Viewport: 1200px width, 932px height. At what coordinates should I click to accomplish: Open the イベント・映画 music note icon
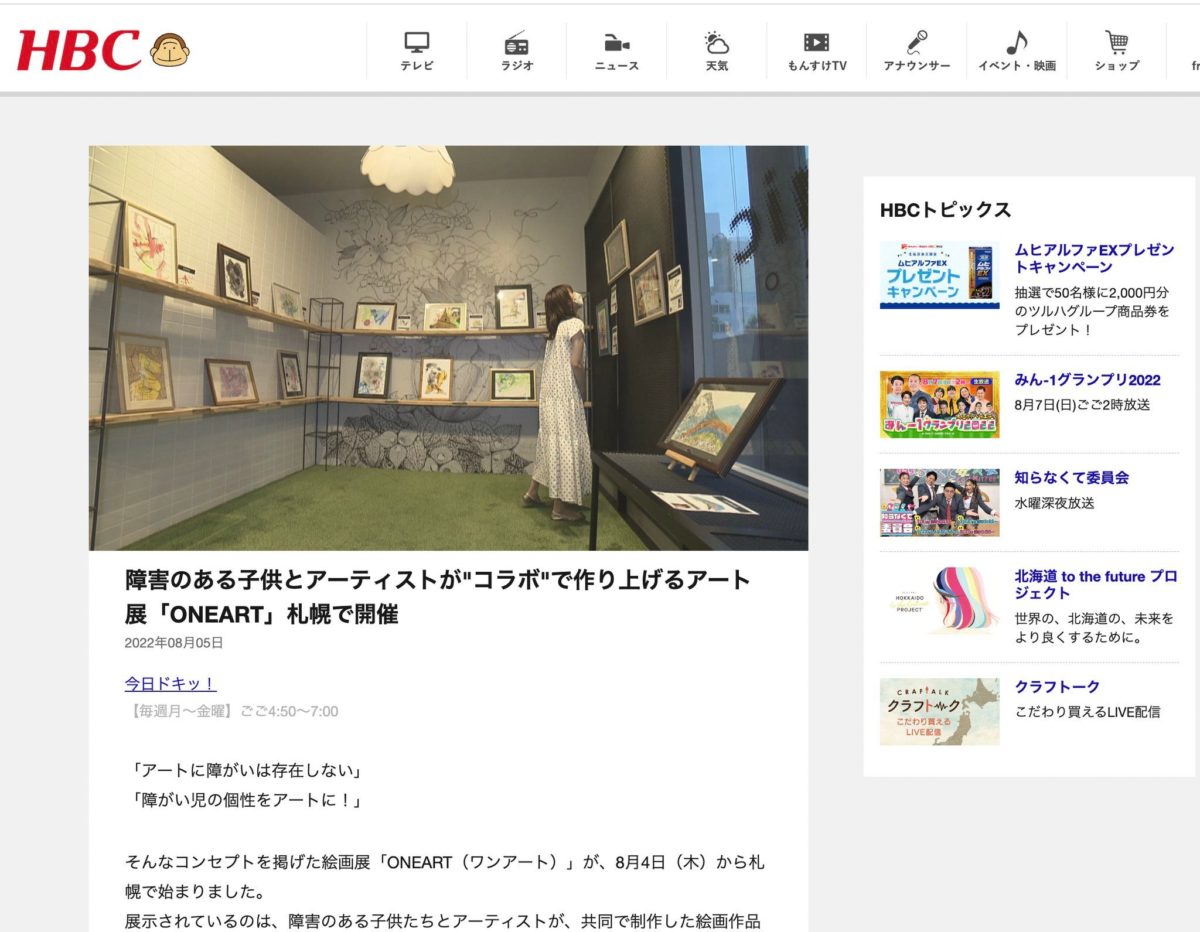tap(1017, 42)
